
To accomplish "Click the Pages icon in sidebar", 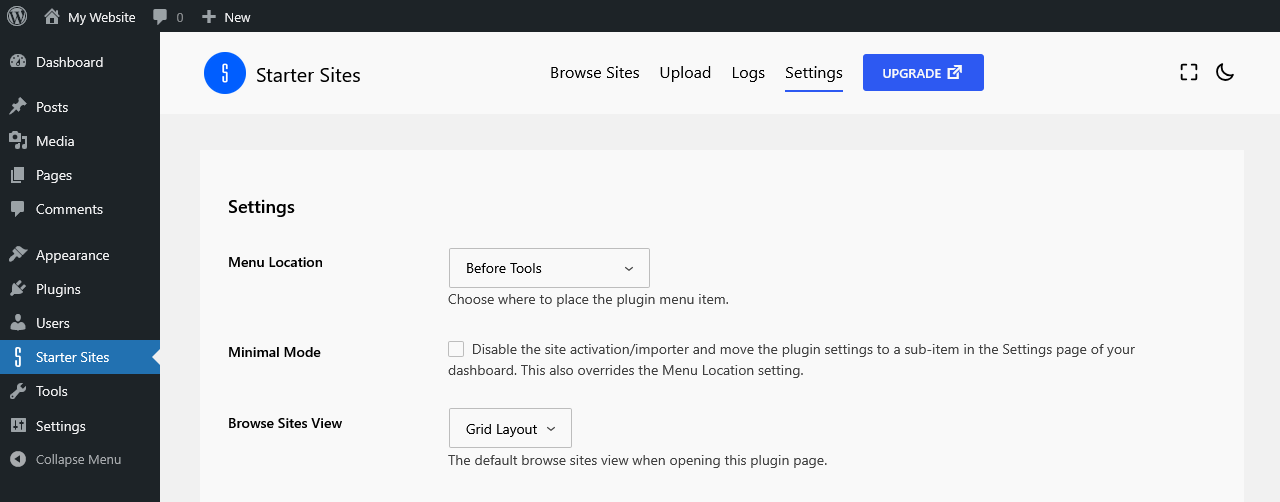I will pos(18,175).
